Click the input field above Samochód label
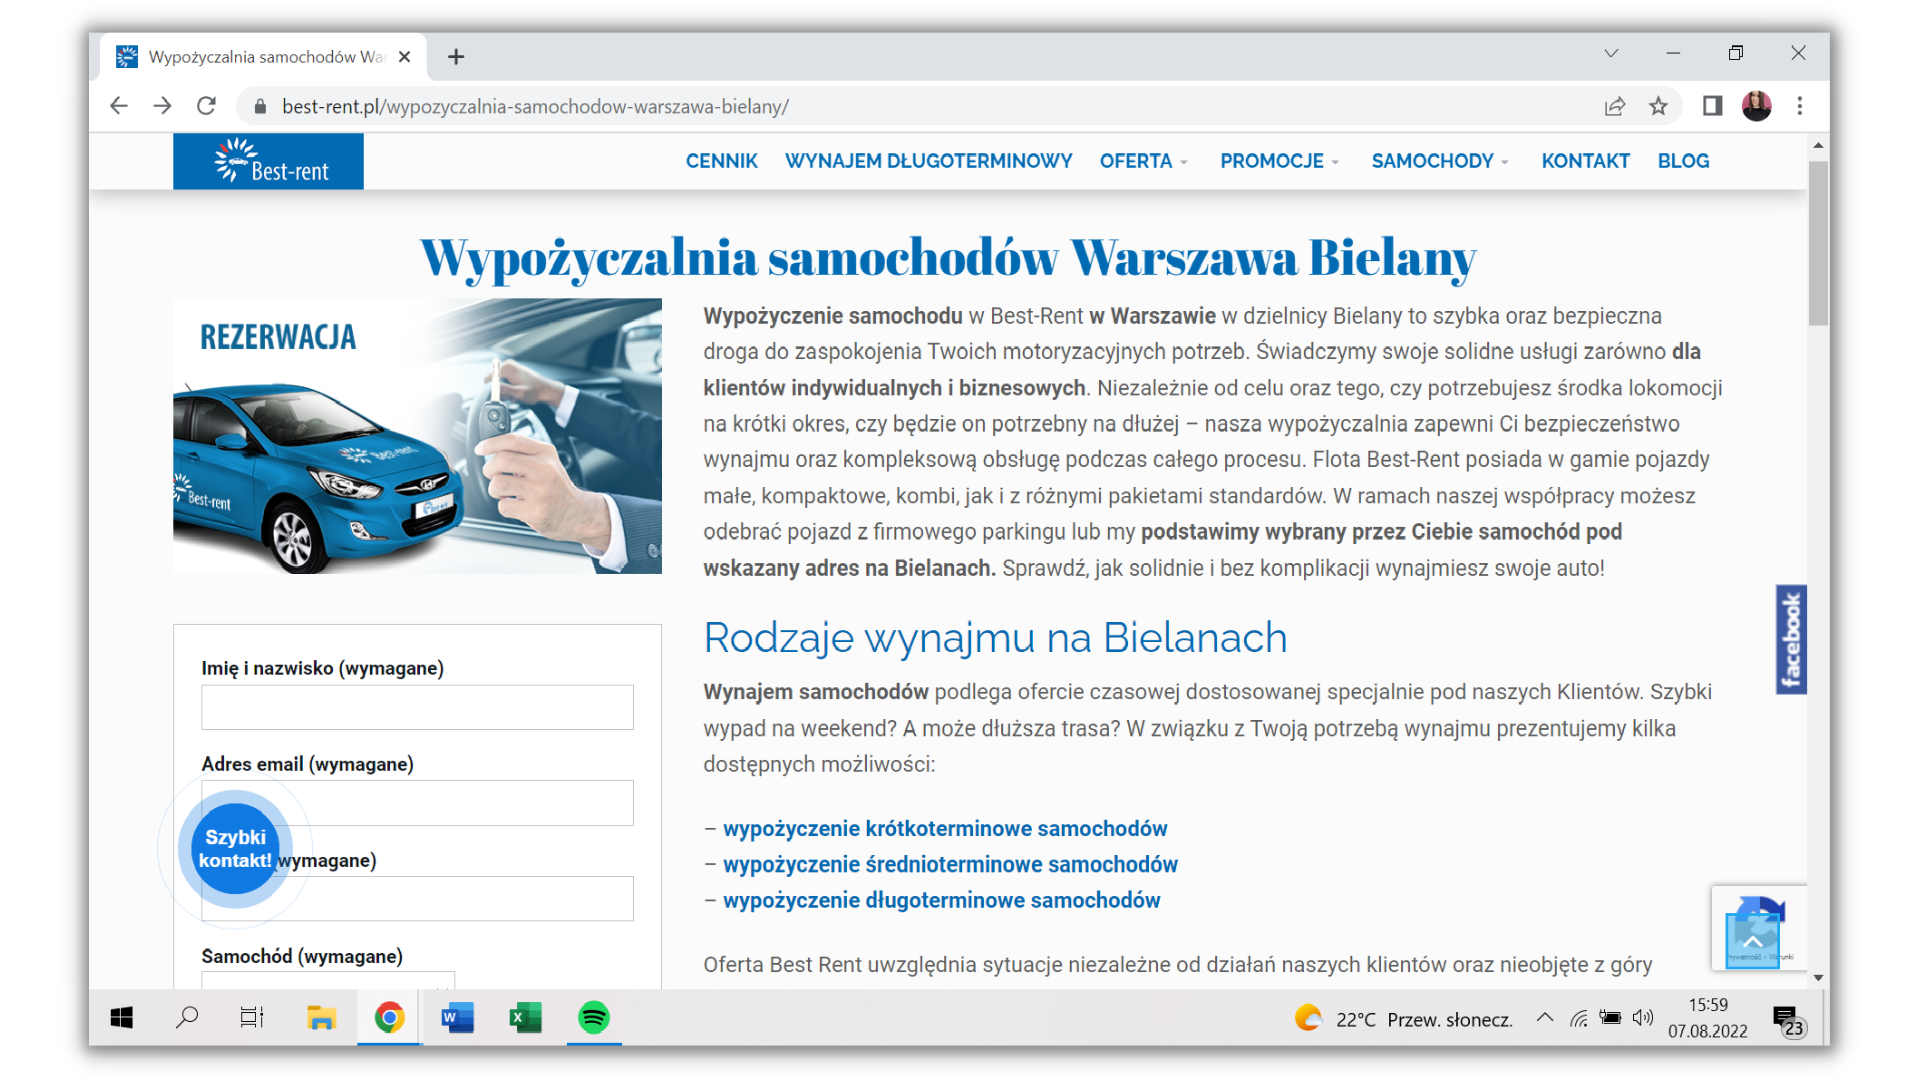The width and height of the screenshot is (1920, 1080). tap(417, 898)
